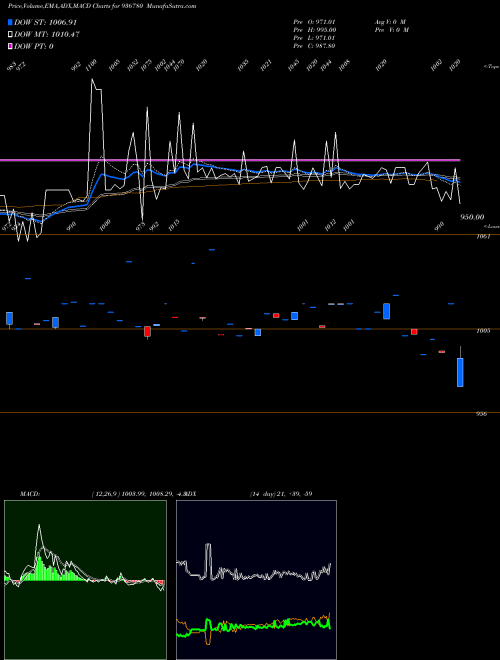
Task: Click the 'Pre C: 987.89' value
Action: pyautogui.click(x=314, y=46)
